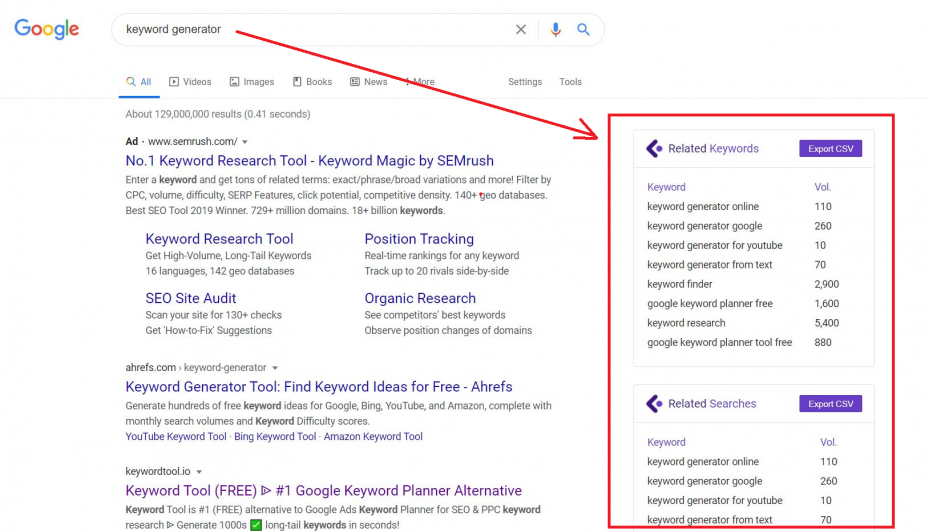Open the Organic Research sitelink
Viewport: 929px width, 532px height.
420,298
